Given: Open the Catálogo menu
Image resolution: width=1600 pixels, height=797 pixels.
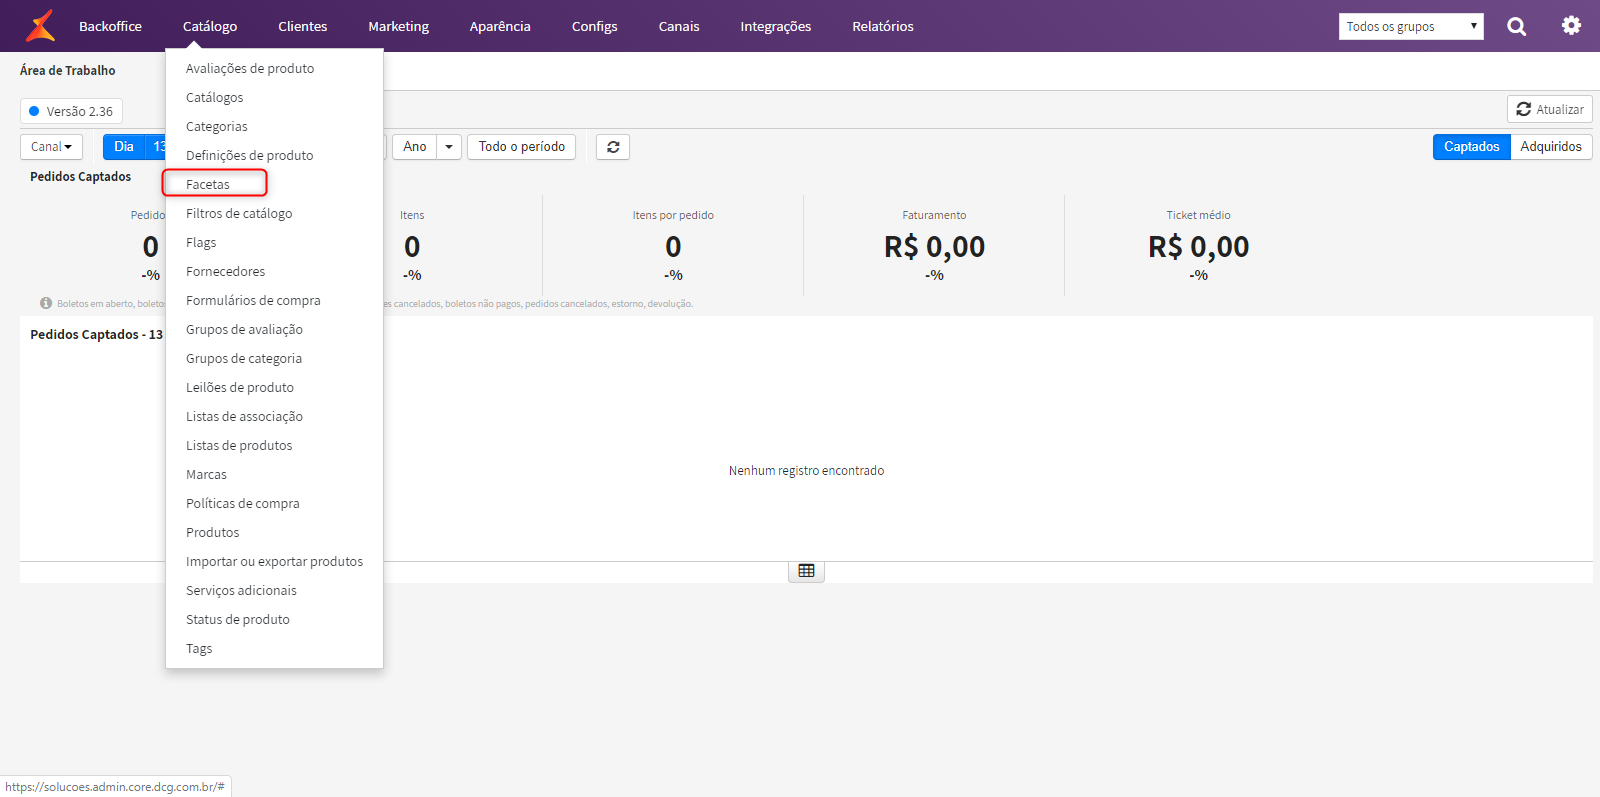Looking at the screenshot, I should [210, 26].
